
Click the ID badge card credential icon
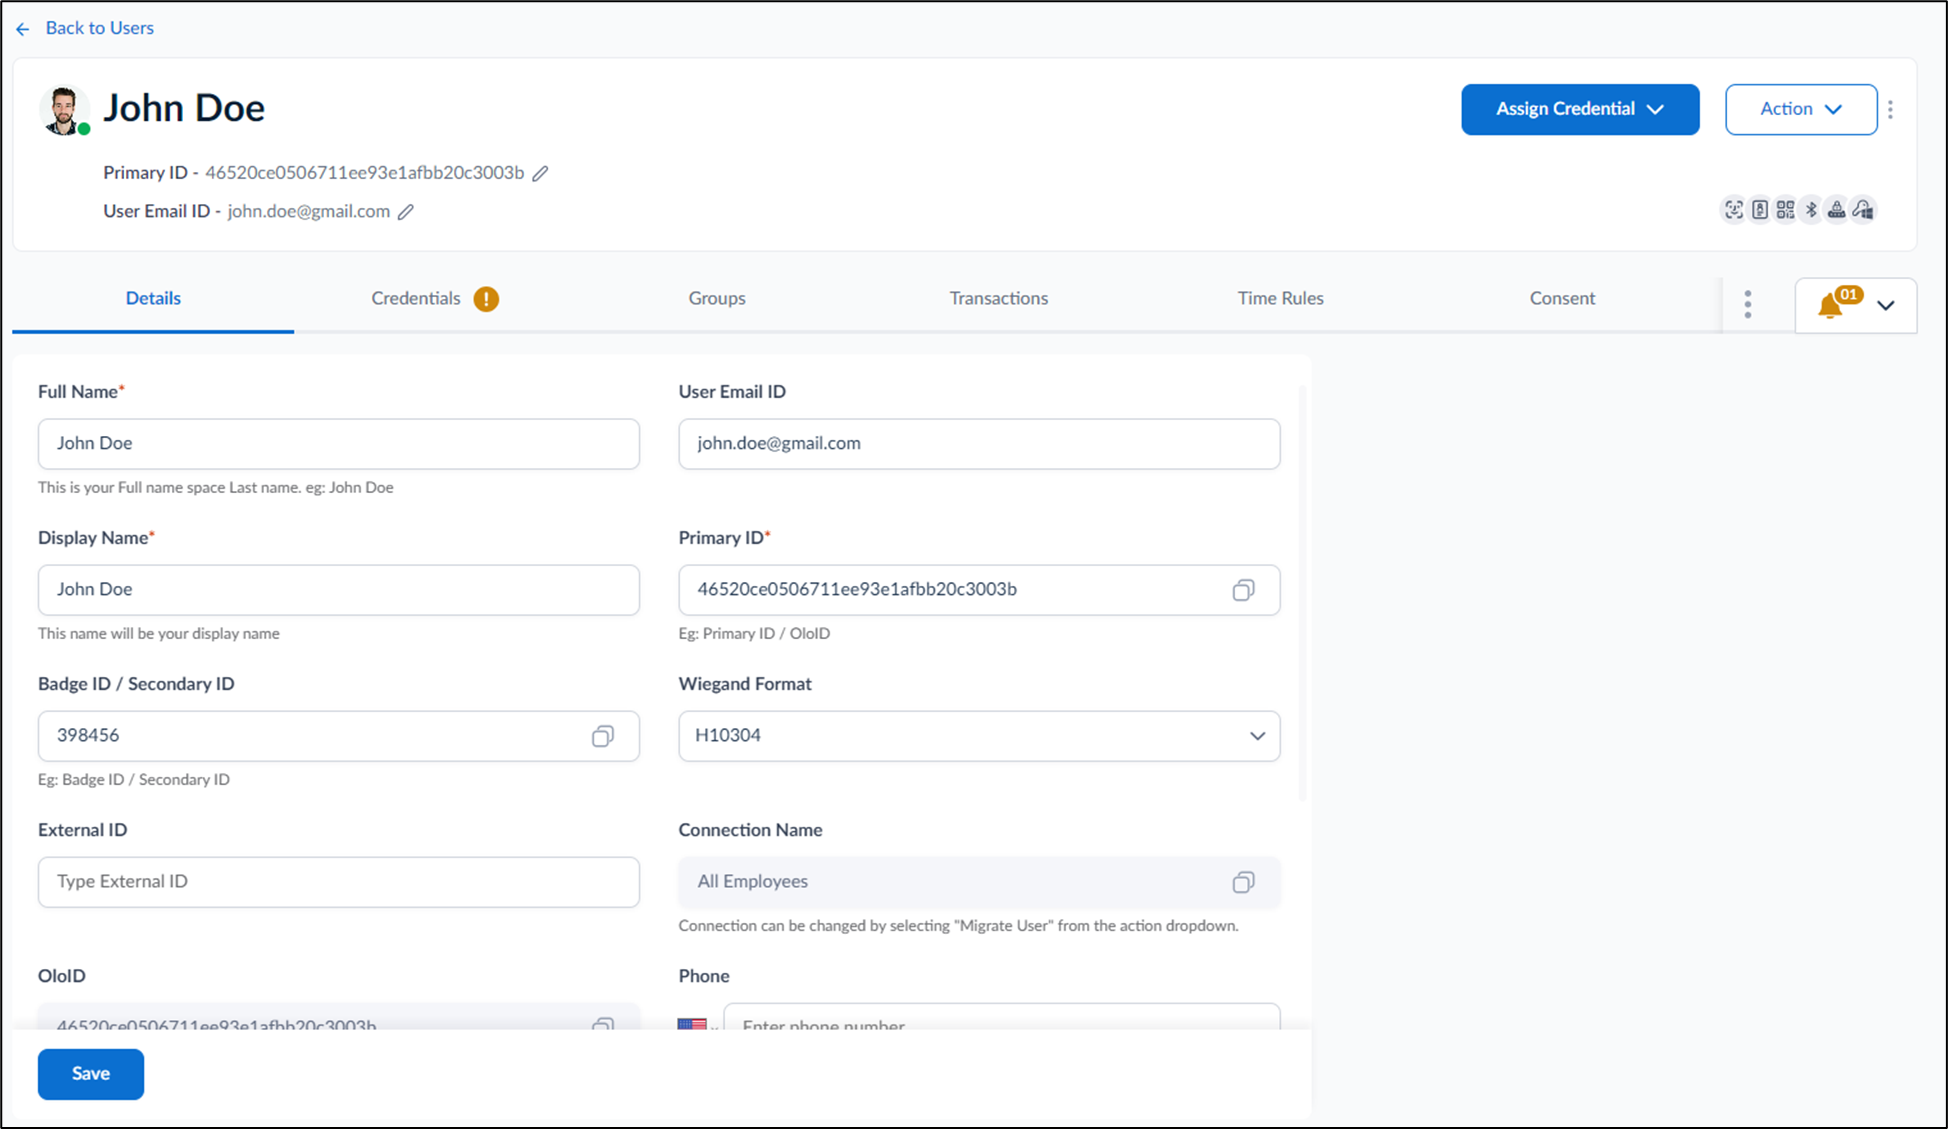click(1760, 210)
